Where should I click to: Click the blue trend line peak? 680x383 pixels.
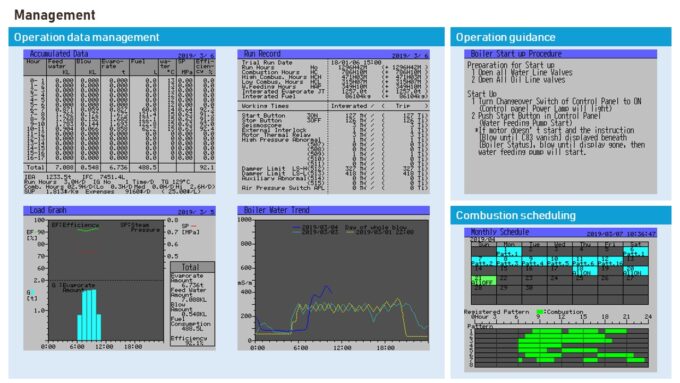click(x=326, y=287)
